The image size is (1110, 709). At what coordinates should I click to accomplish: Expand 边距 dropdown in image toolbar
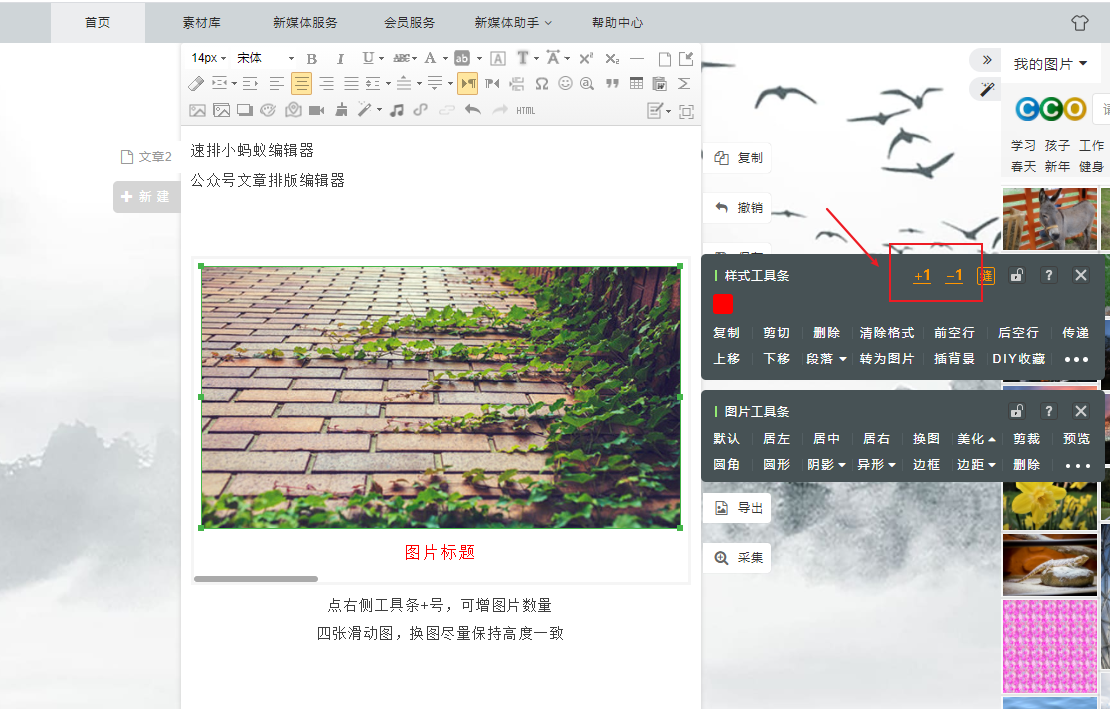(976, 465)
